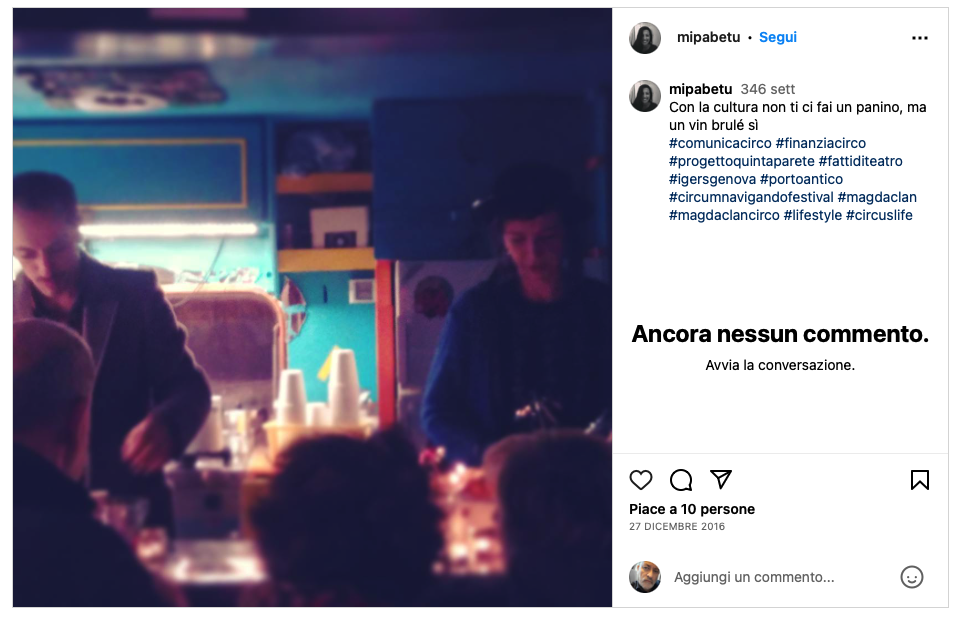Open comments with the speech bubble icon
Image resolution: width=960 pixels, height=619 pixels.
[681, 480]
